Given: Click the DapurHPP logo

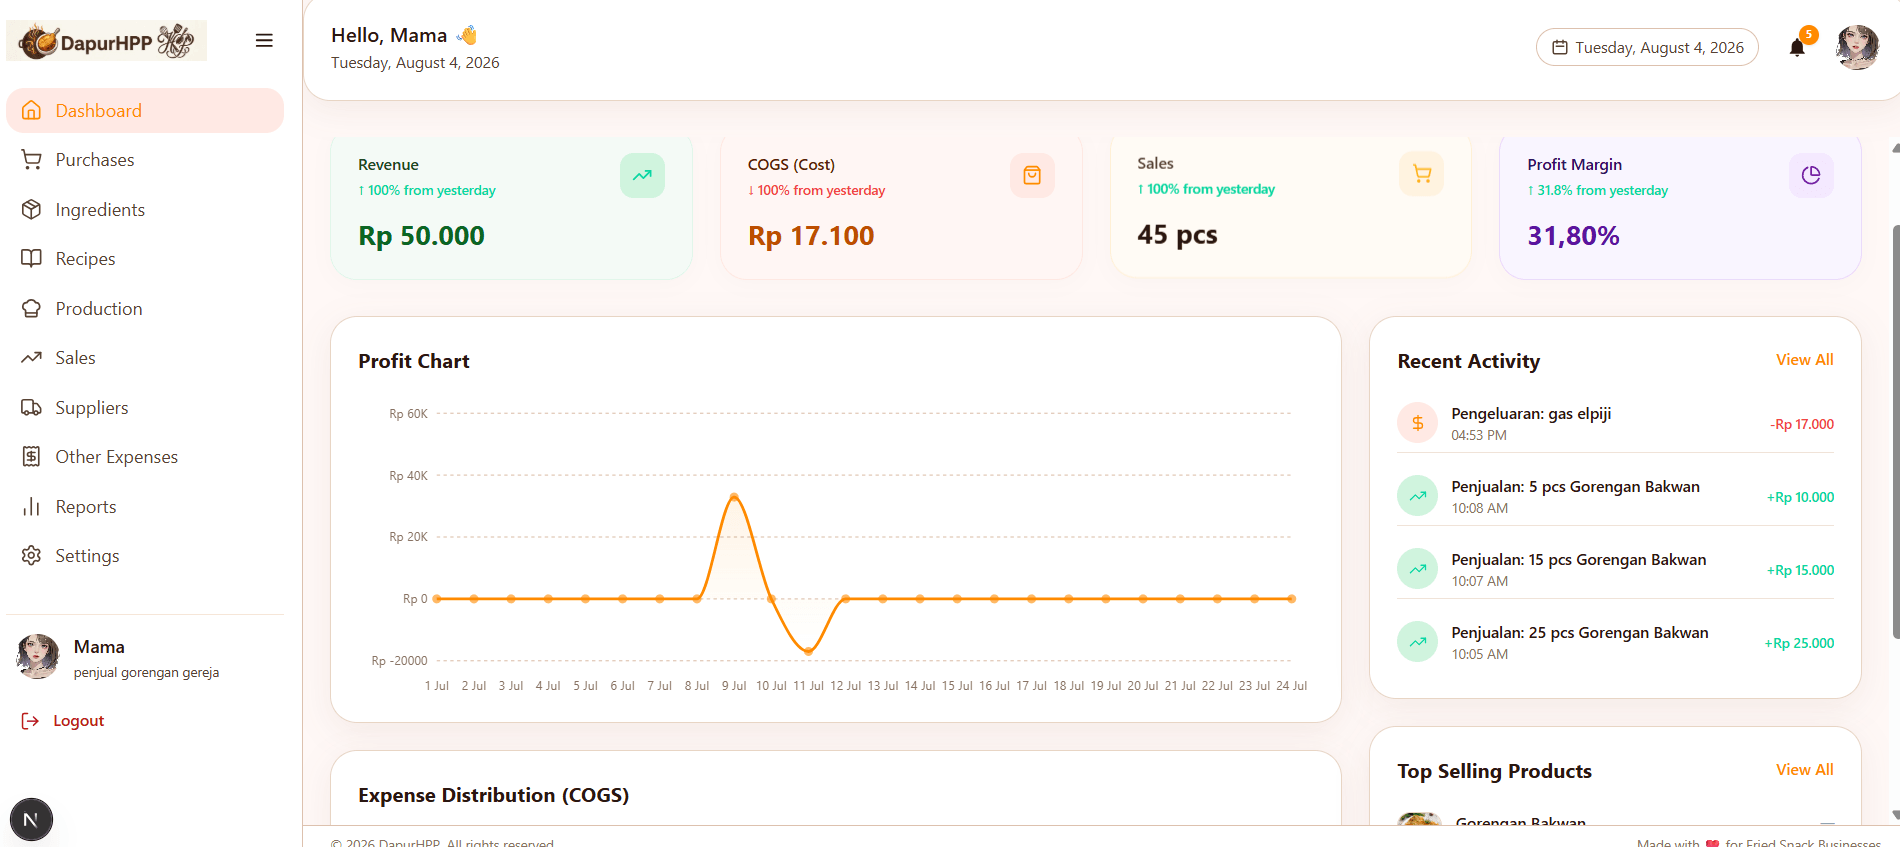Looking at the screenshot, I should (x=107, y=41).
